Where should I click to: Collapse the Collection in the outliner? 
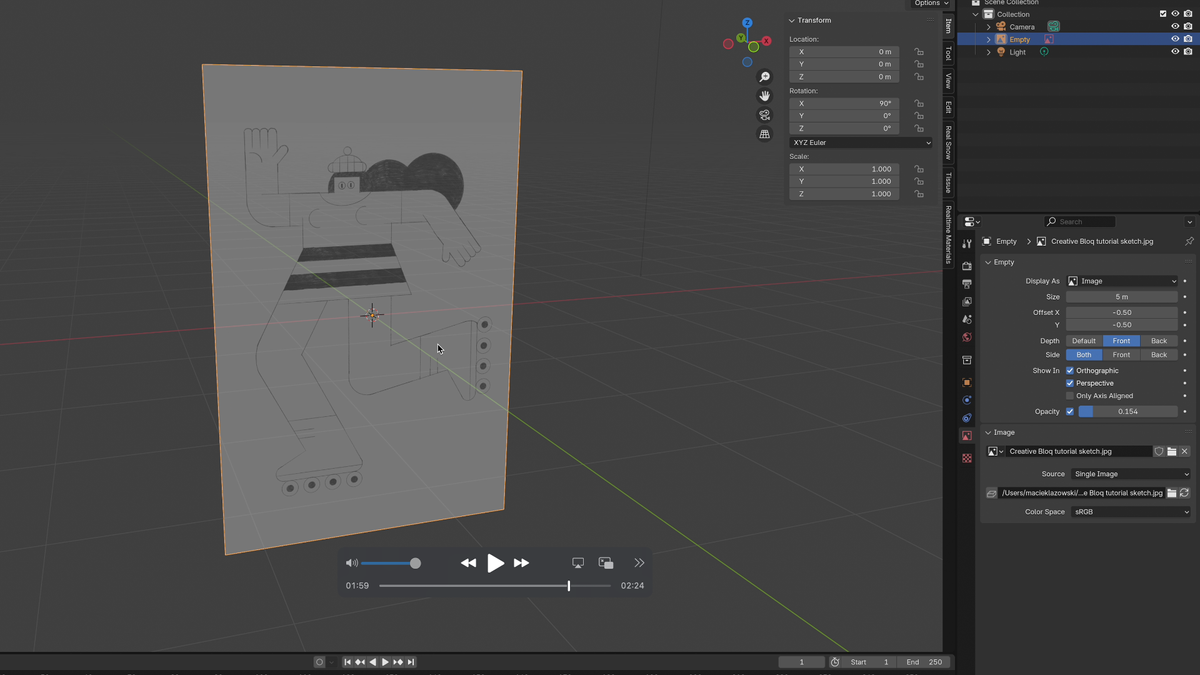click(x=976, y=13)
